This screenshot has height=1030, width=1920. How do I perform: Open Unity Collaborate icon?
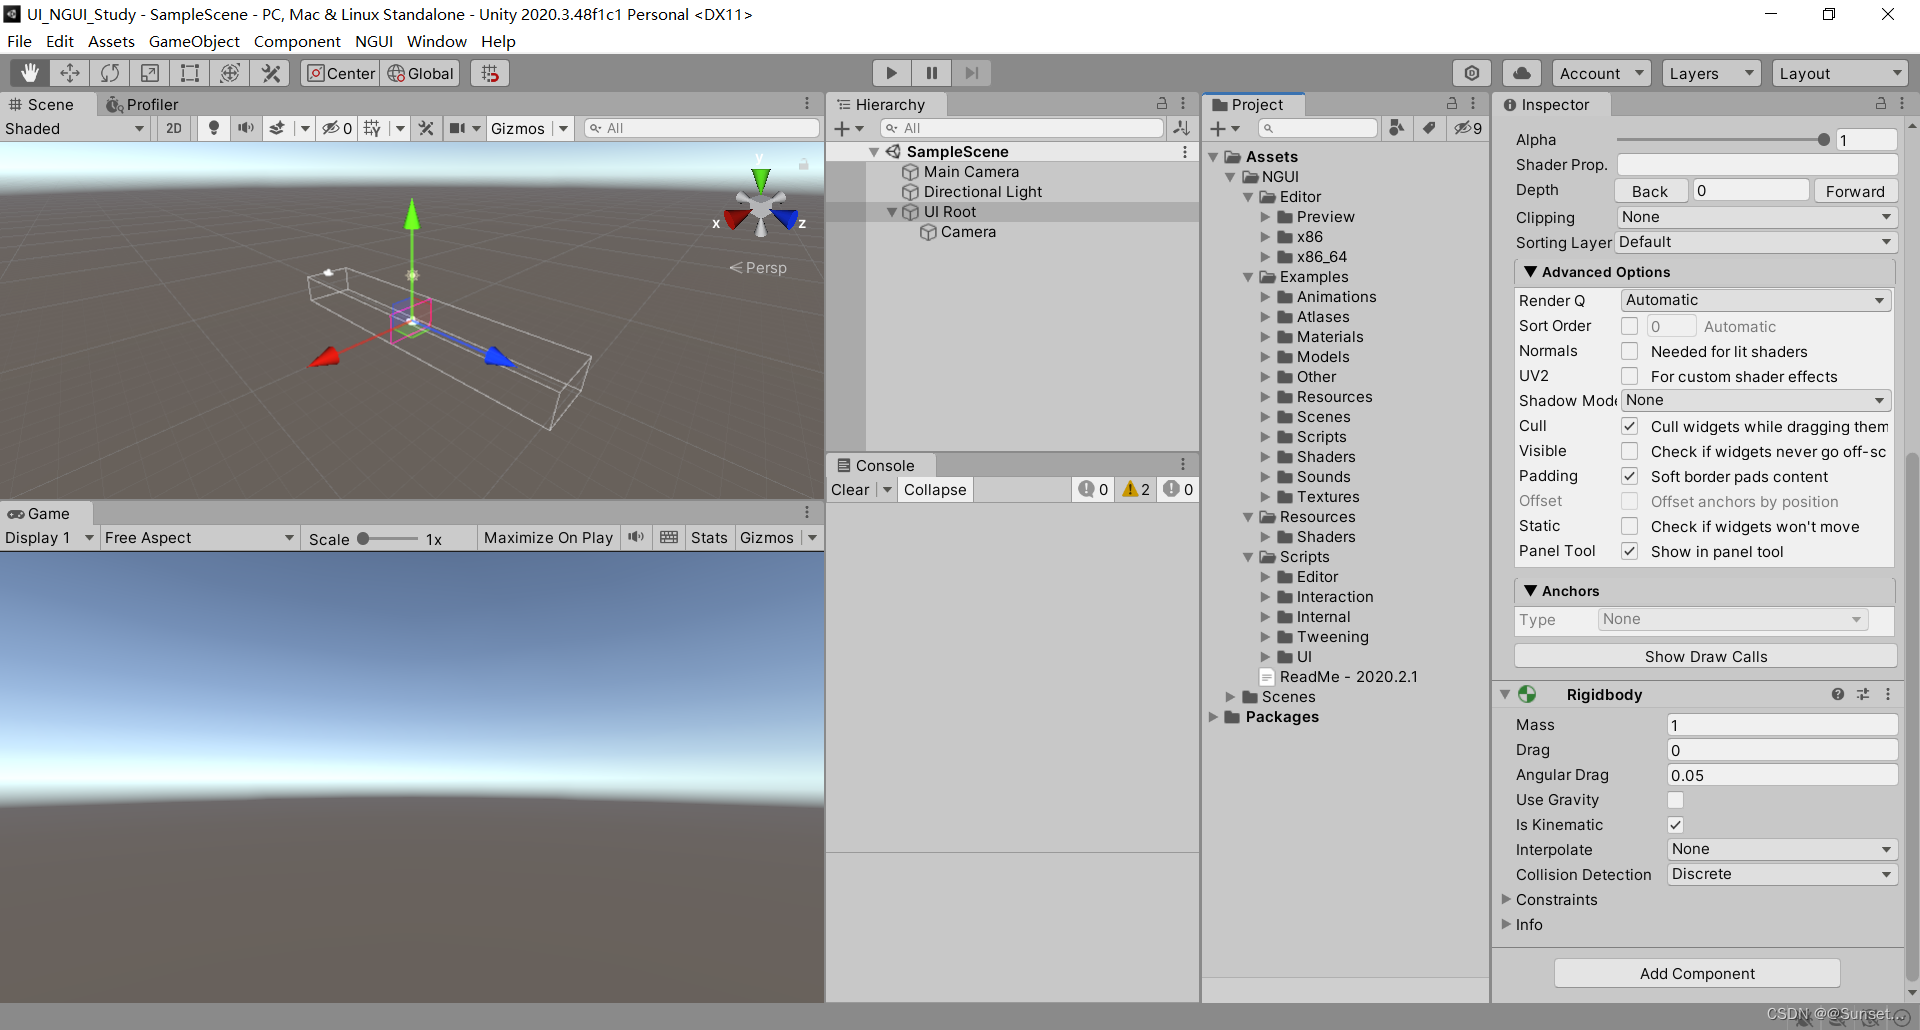click(x=1472, y=73)
